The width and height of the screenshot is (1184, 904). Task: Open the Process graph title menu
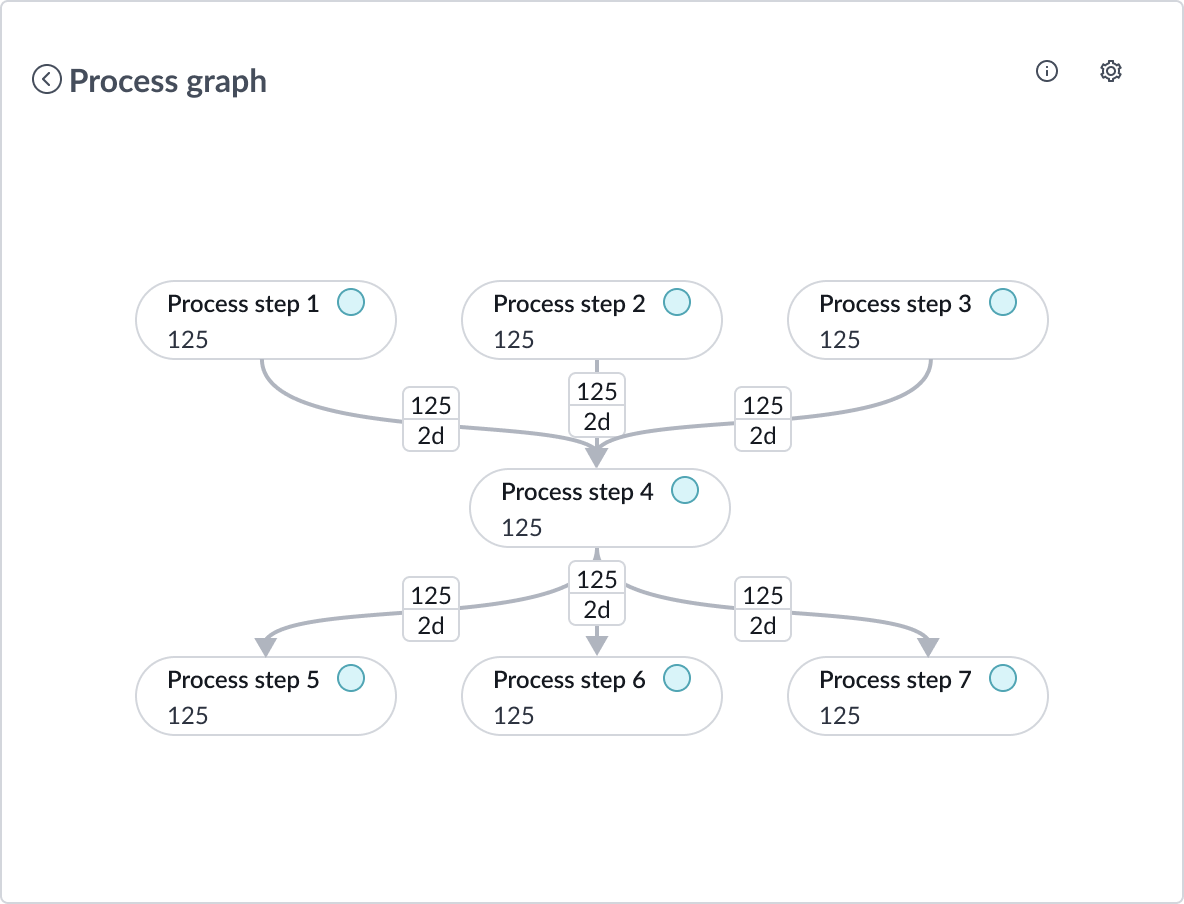click(x=166, y=80)
